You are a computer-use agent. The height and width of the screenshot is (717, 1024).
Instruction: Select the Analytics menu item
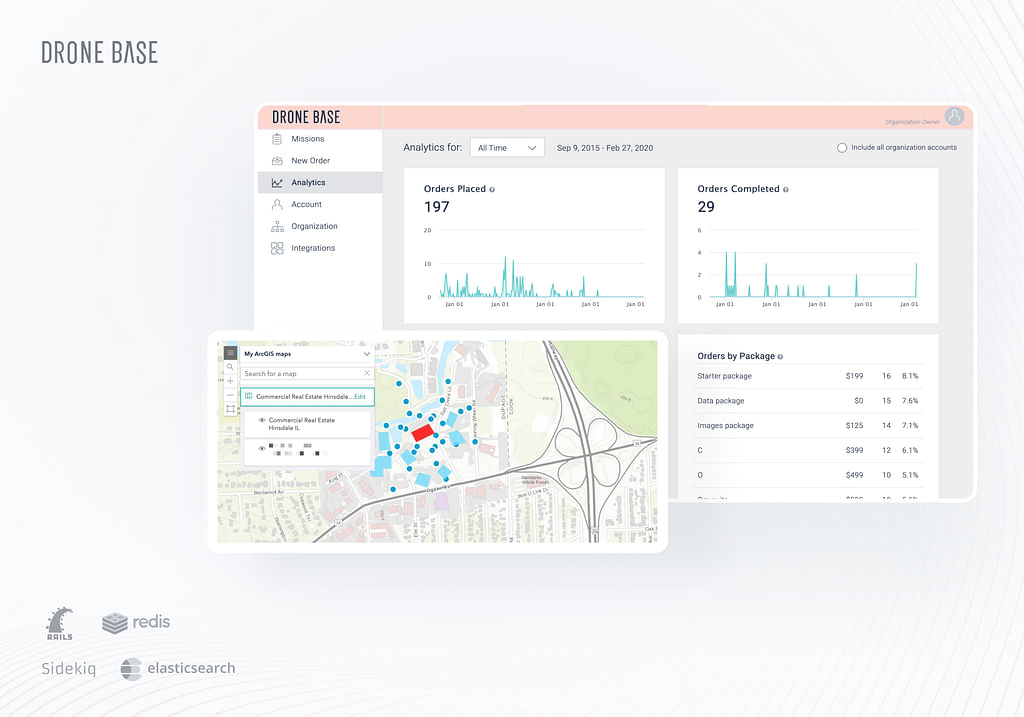tap(308, 182)
